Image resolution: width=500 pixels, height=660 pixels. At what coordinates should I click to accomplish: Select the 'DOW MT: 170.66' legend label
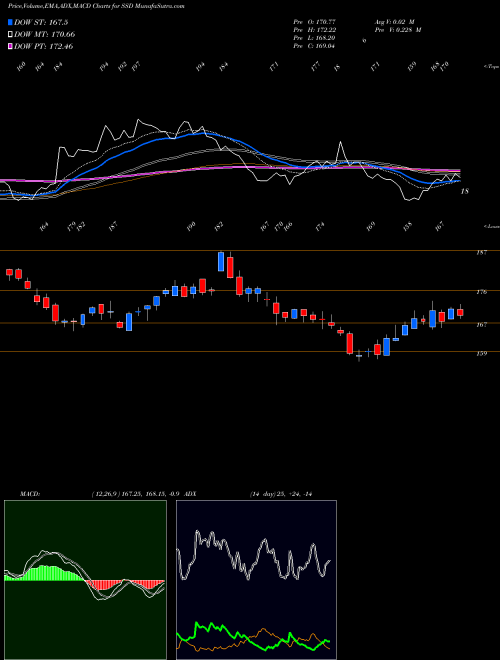44,35
